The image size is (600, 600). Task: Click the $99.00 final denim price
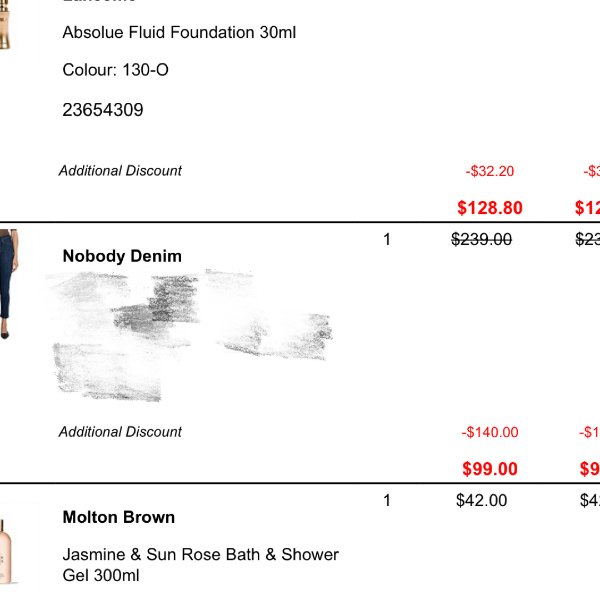pos(490,469)
